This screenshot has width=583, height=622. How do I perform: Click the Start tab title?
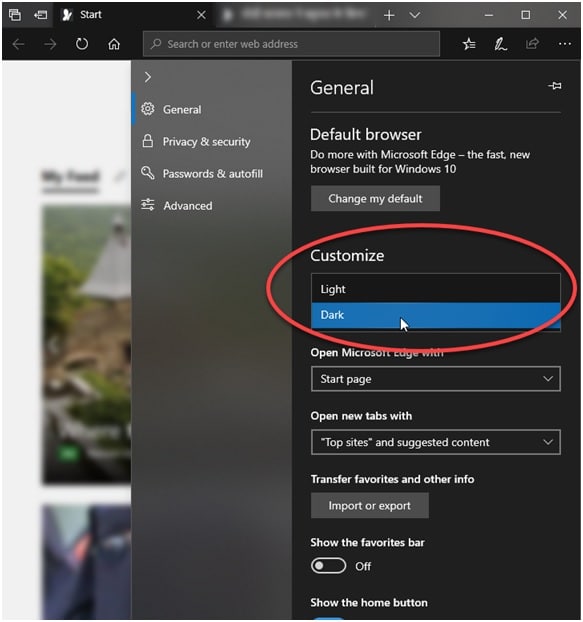(x=91, y=15)
